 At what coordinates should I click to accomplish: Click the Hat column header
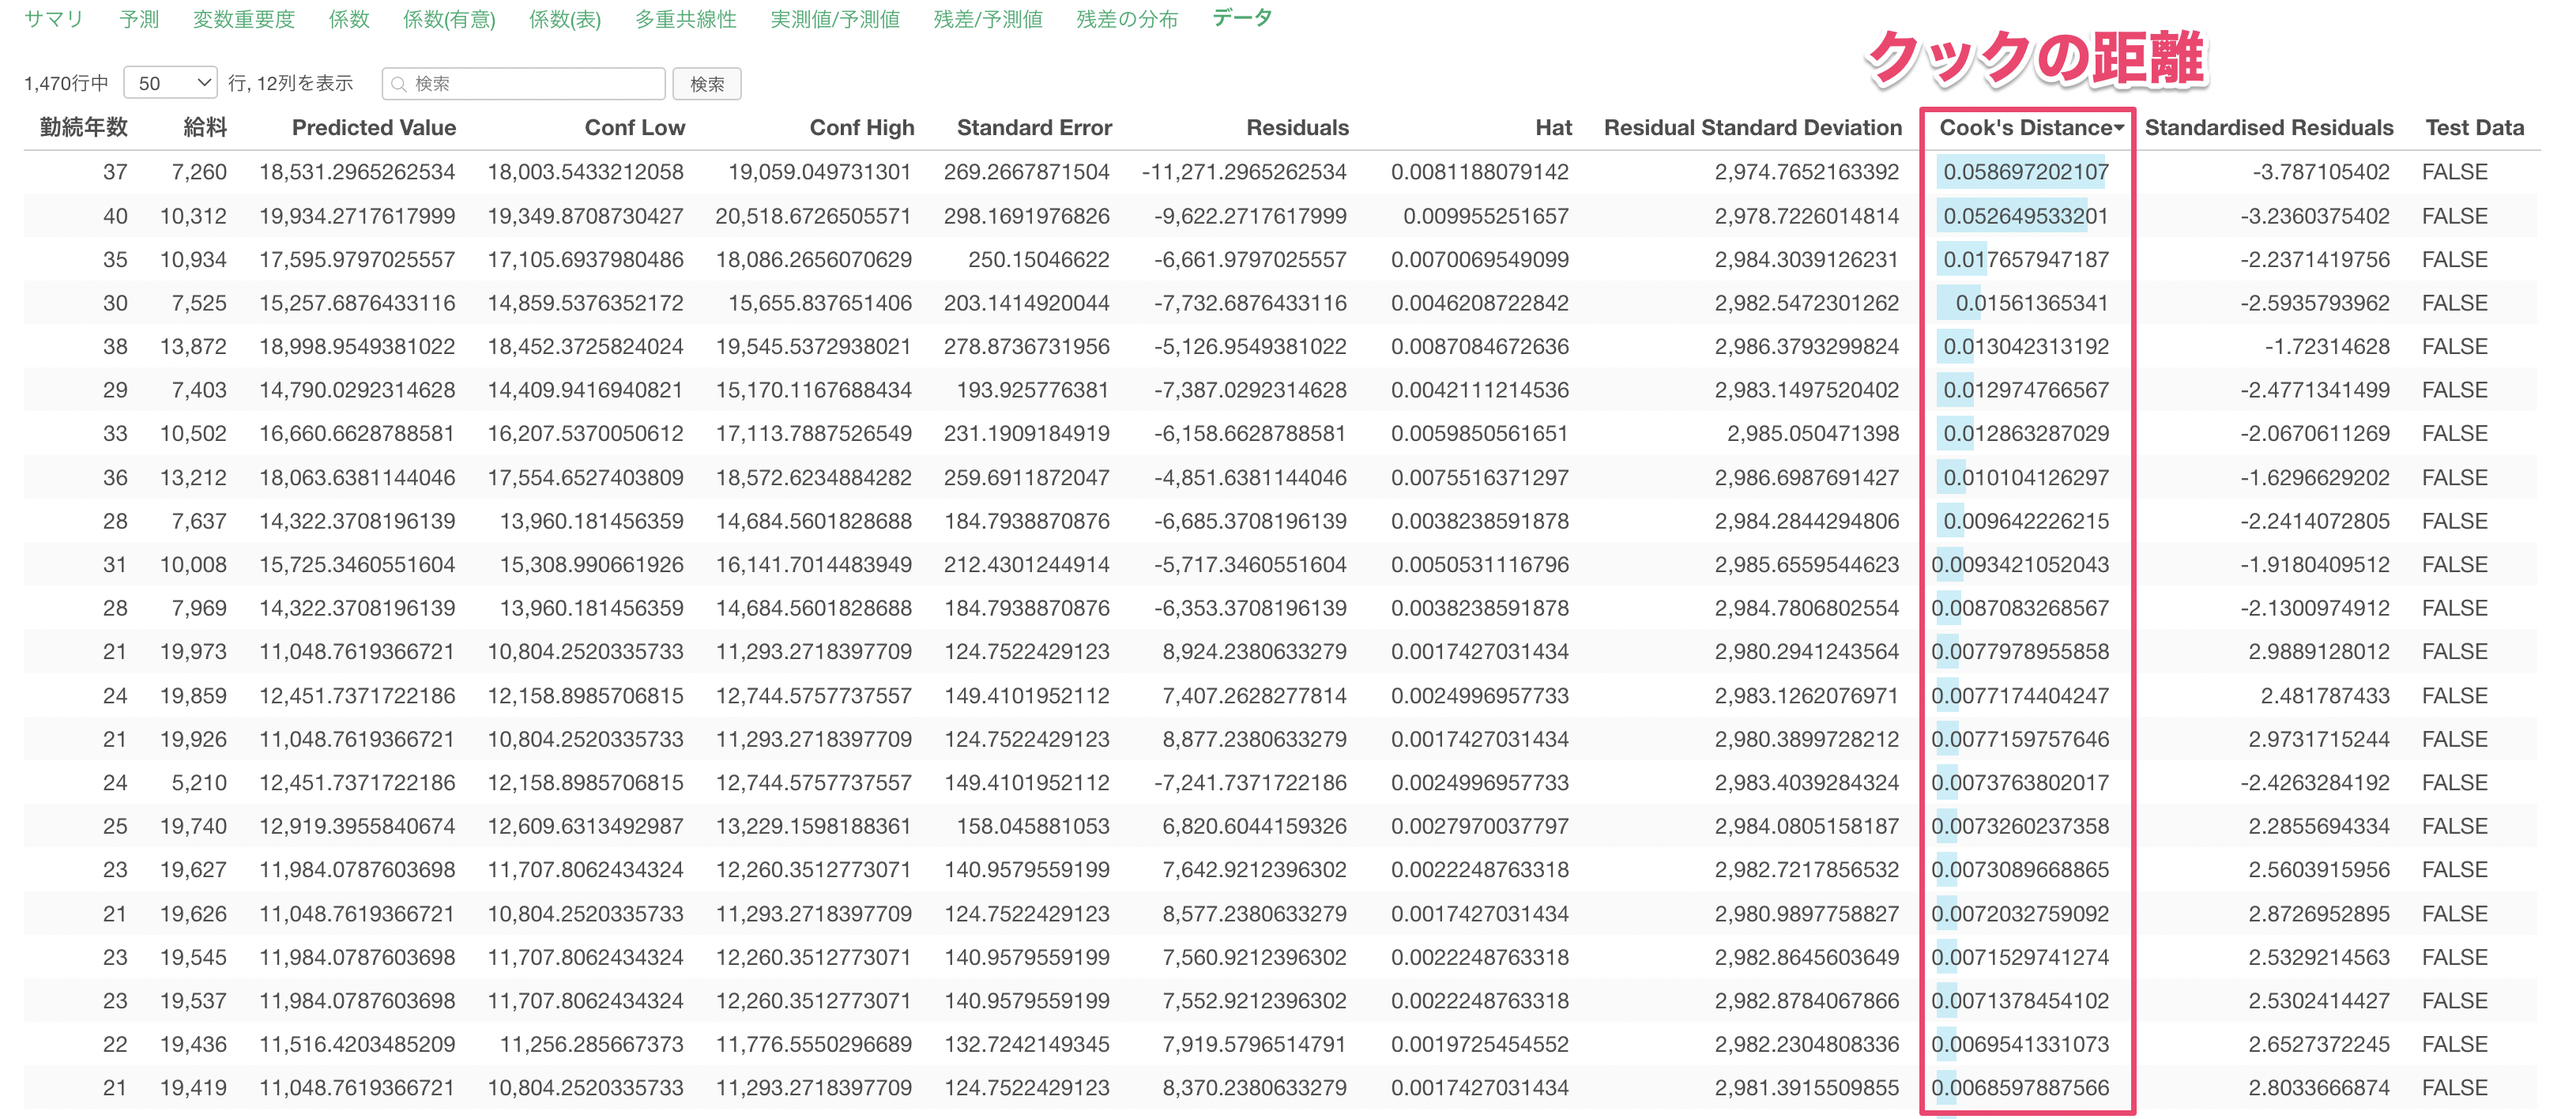pyautogui.click(x=1553, y=127)
